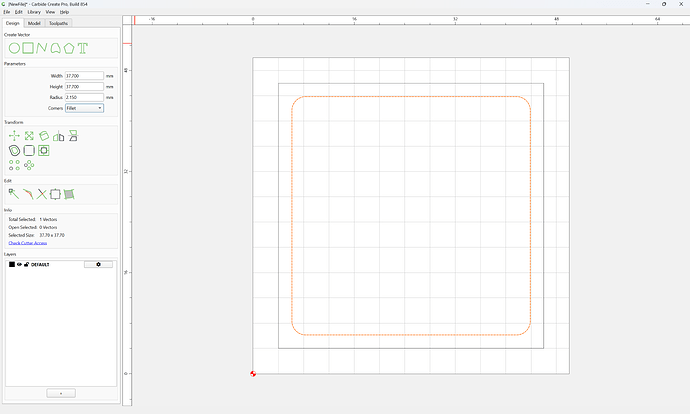Open the Boolean operations tool
Image resolution: width=690 pixels, height=414 pixels.
click(44, 150)
